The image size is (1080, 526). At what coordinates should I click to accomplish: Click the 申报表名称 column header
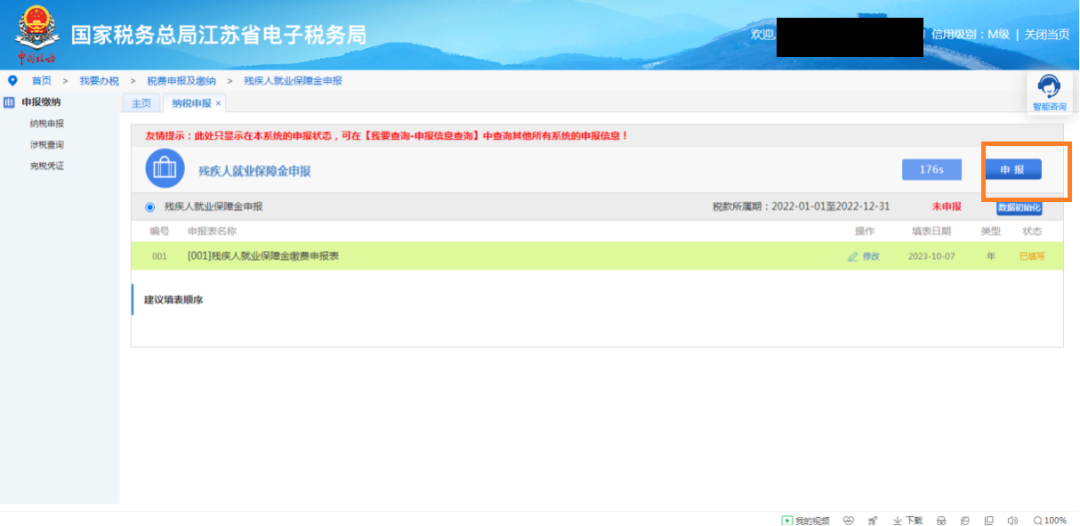[212, 231]
